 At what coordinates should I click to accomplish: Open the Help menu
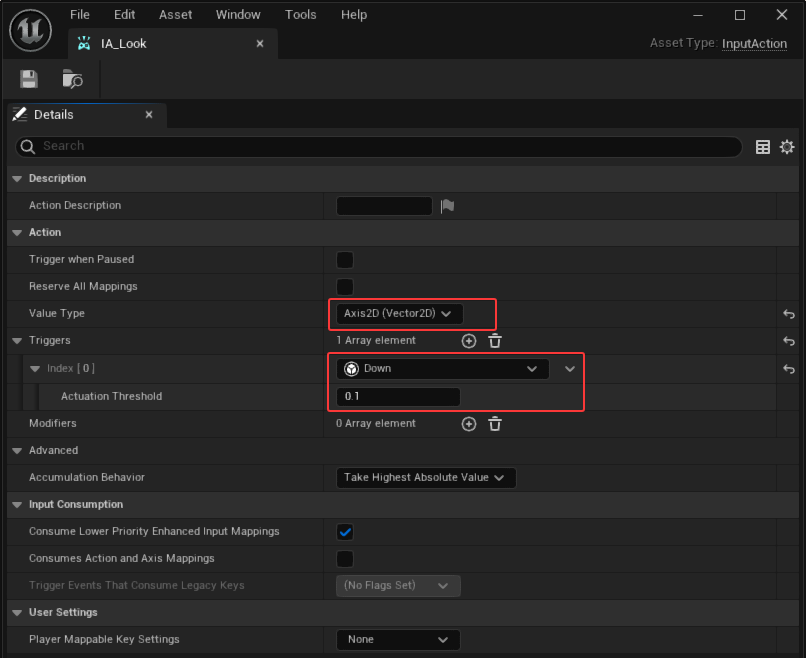(354, 14)
